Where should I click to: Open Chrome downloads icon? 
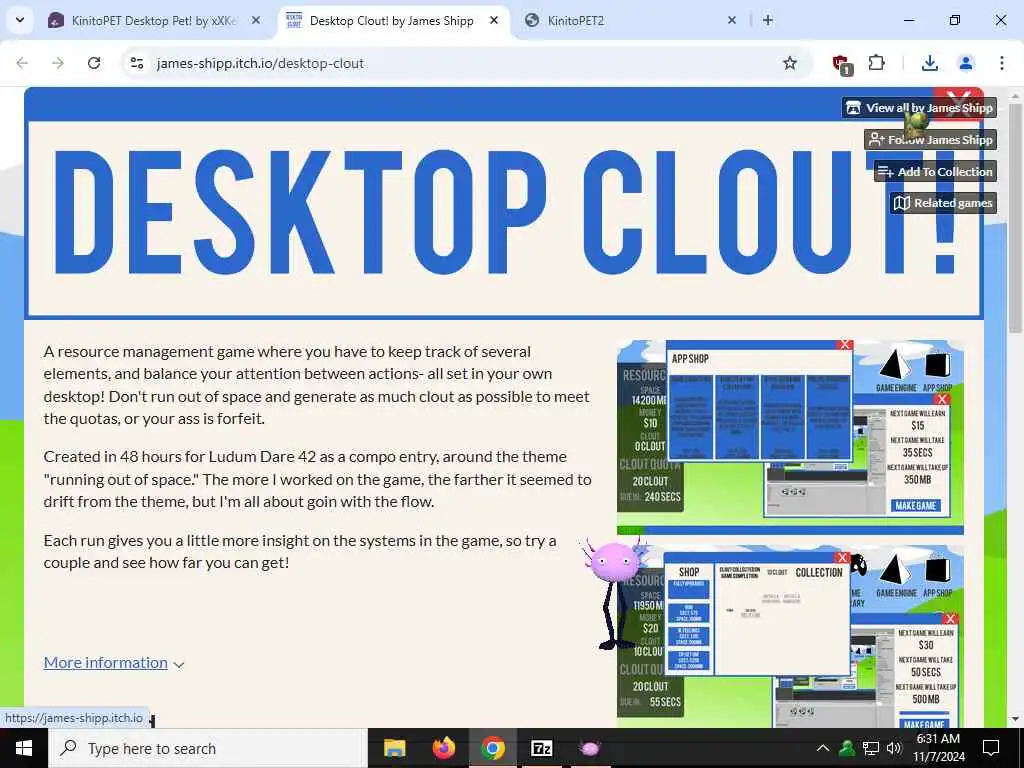coord(929,63)
